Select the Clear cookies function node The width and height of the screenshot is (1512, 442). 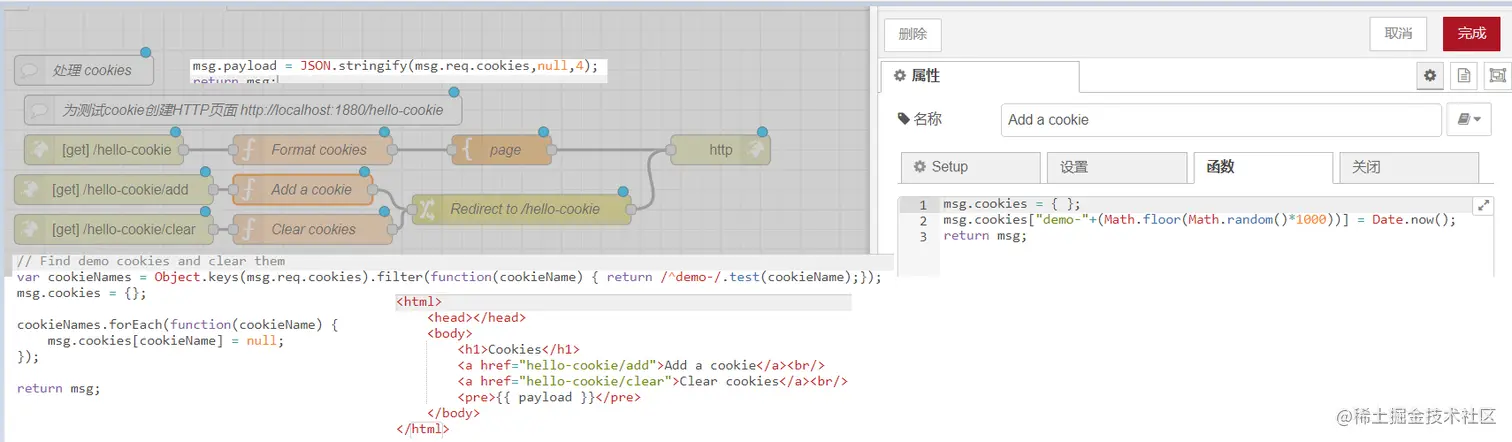click(312, 229)
